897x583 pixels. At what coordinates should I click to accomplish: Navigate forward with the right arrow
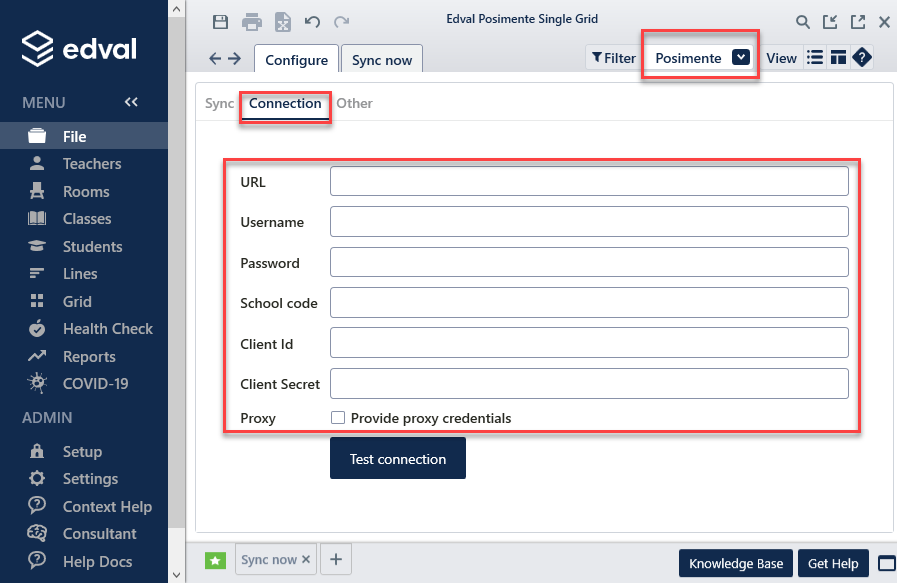[235, 58]
